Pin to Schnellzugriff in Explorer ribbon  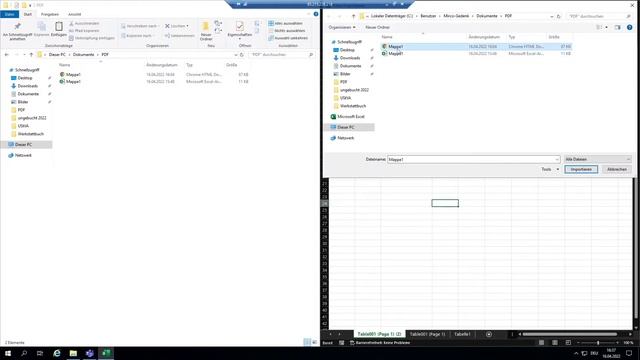17,31
